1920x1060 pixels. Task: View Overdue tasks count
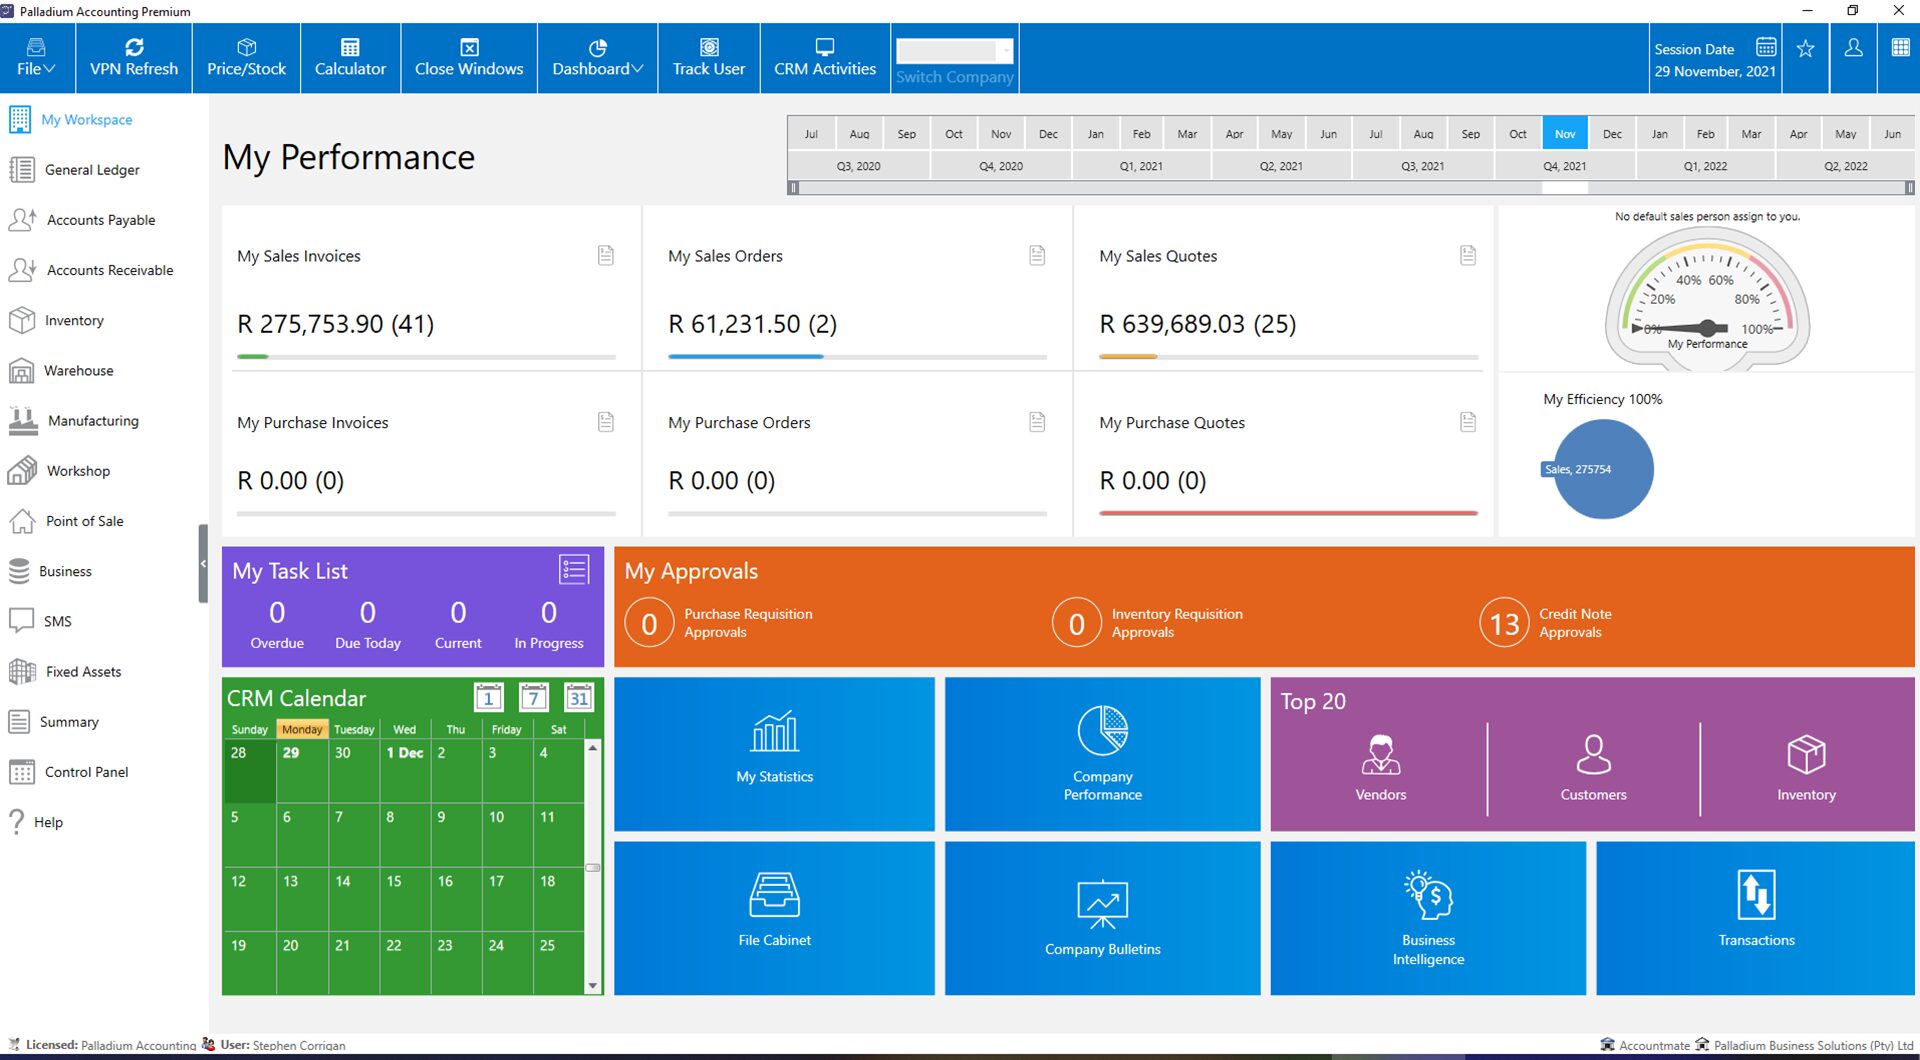277,624
